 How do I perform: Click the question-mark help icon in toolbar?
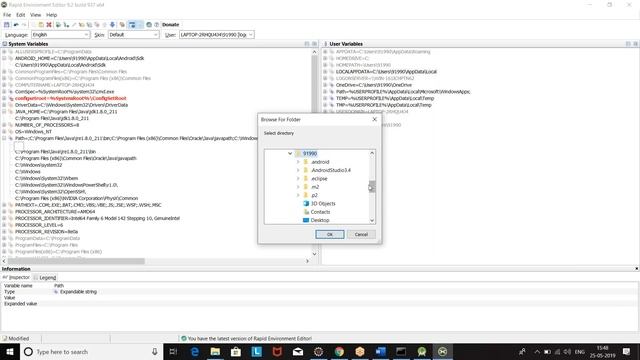(156, 25)
